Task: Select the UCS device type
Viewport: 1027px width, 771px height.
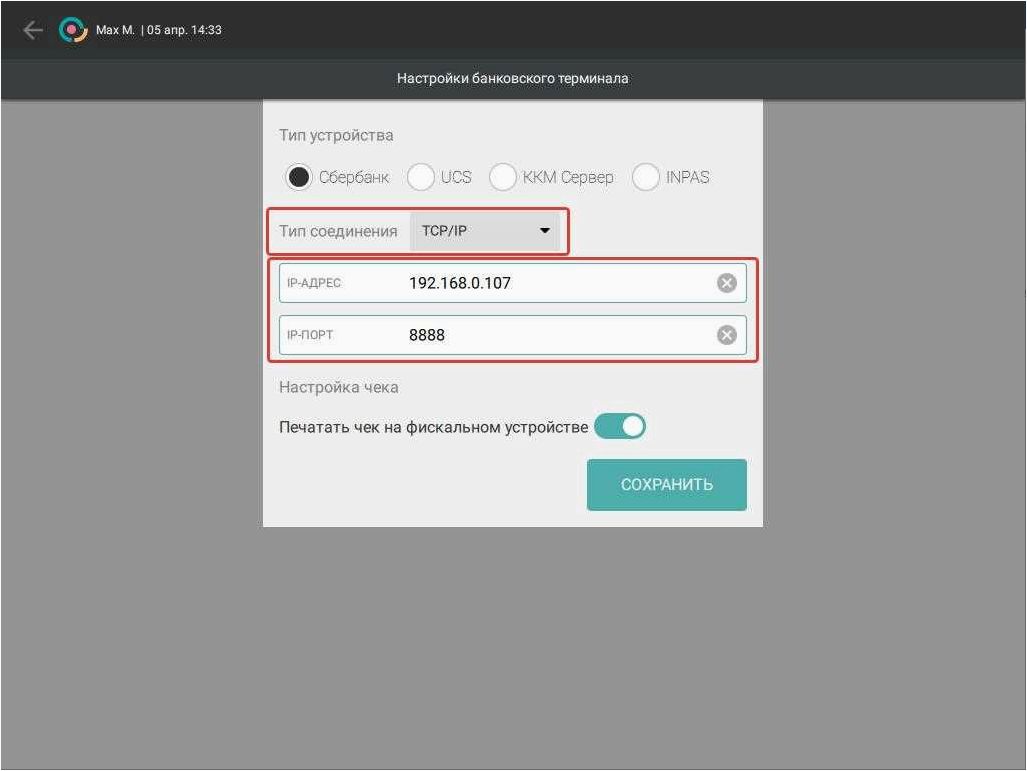Action: point(420,177)
